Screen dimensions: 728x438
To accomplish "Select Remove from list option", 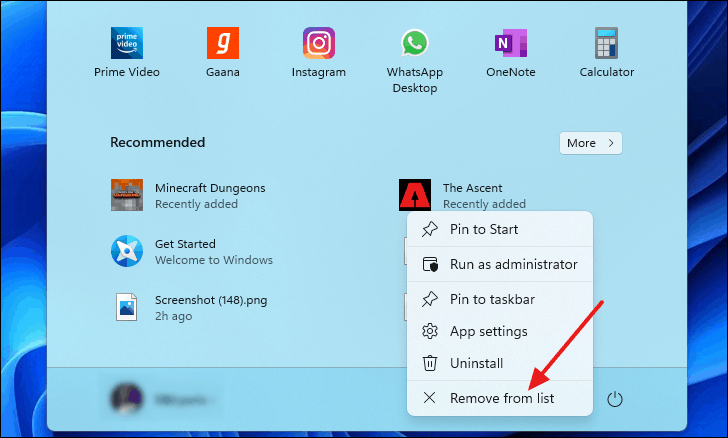I will click(500, 398).
